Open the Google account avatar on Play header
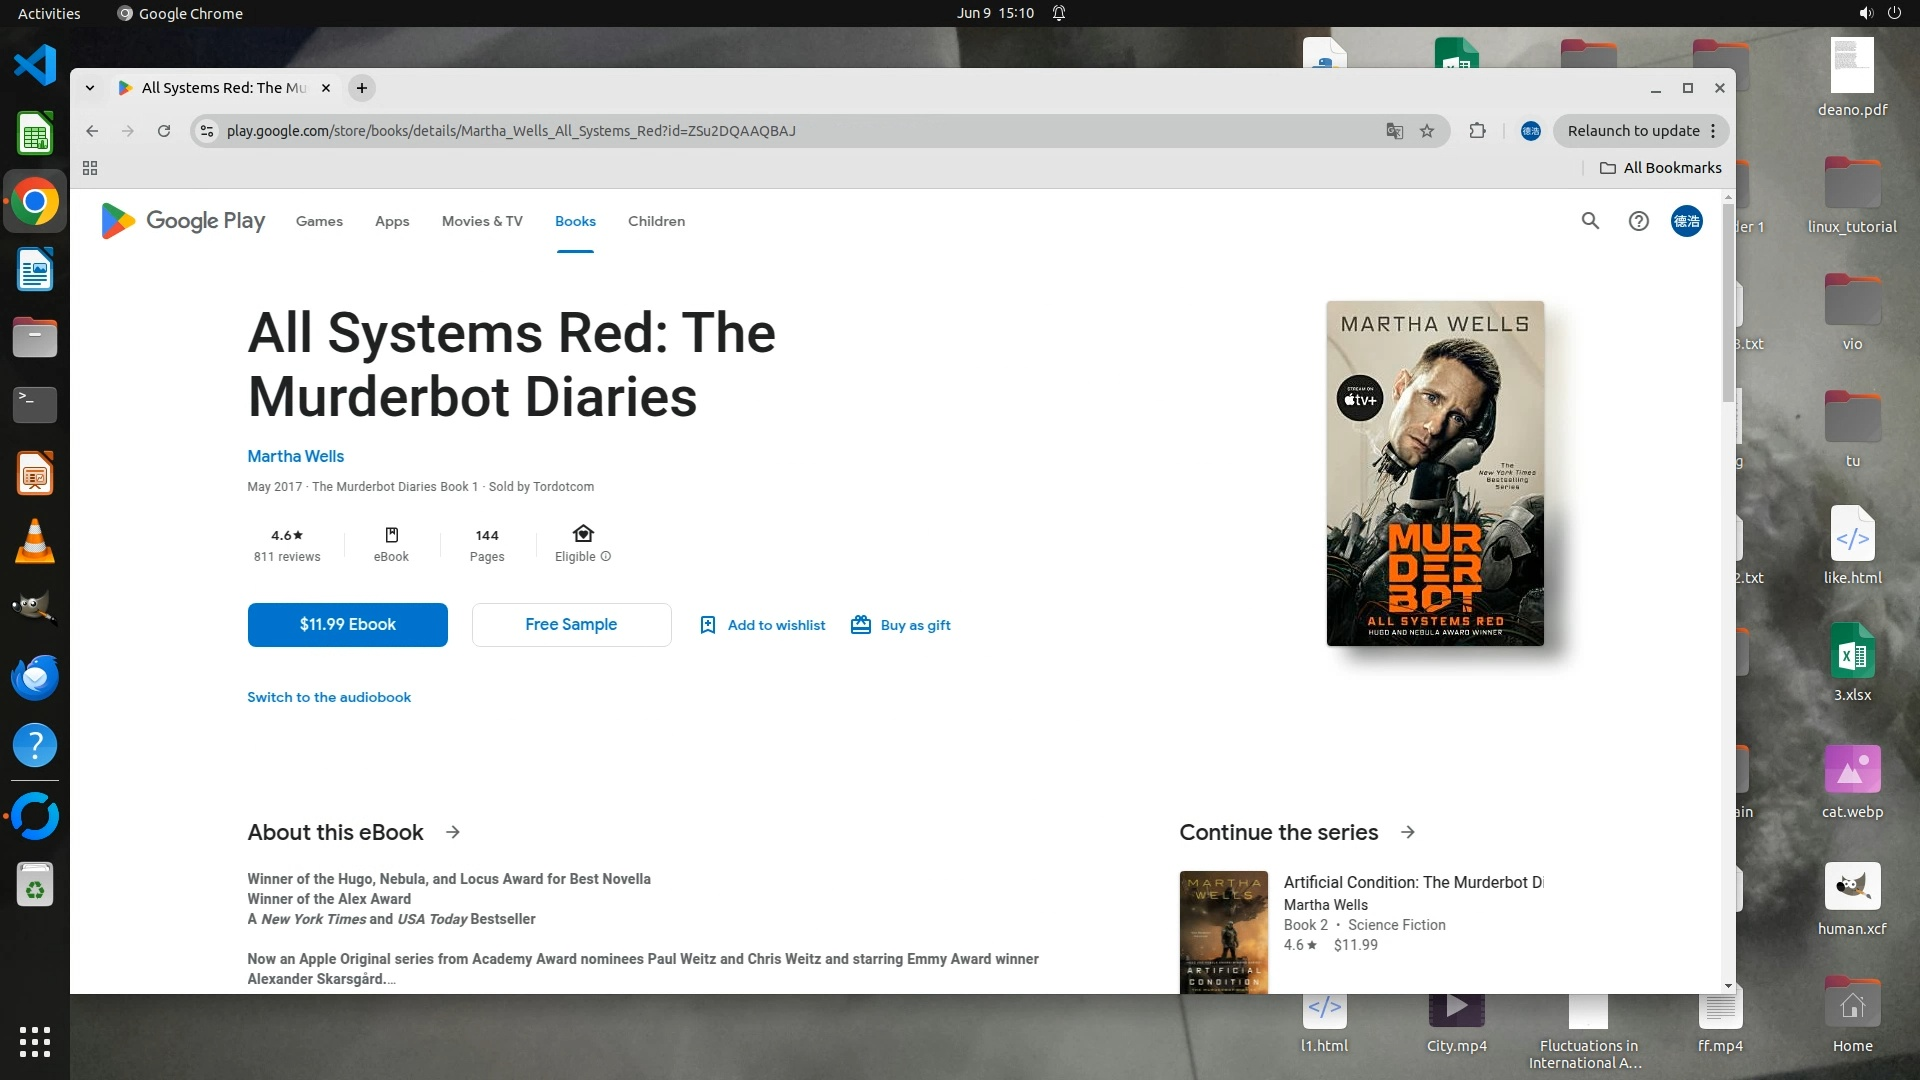Screen dimensions: 1920x1080 click(1686, 221)
